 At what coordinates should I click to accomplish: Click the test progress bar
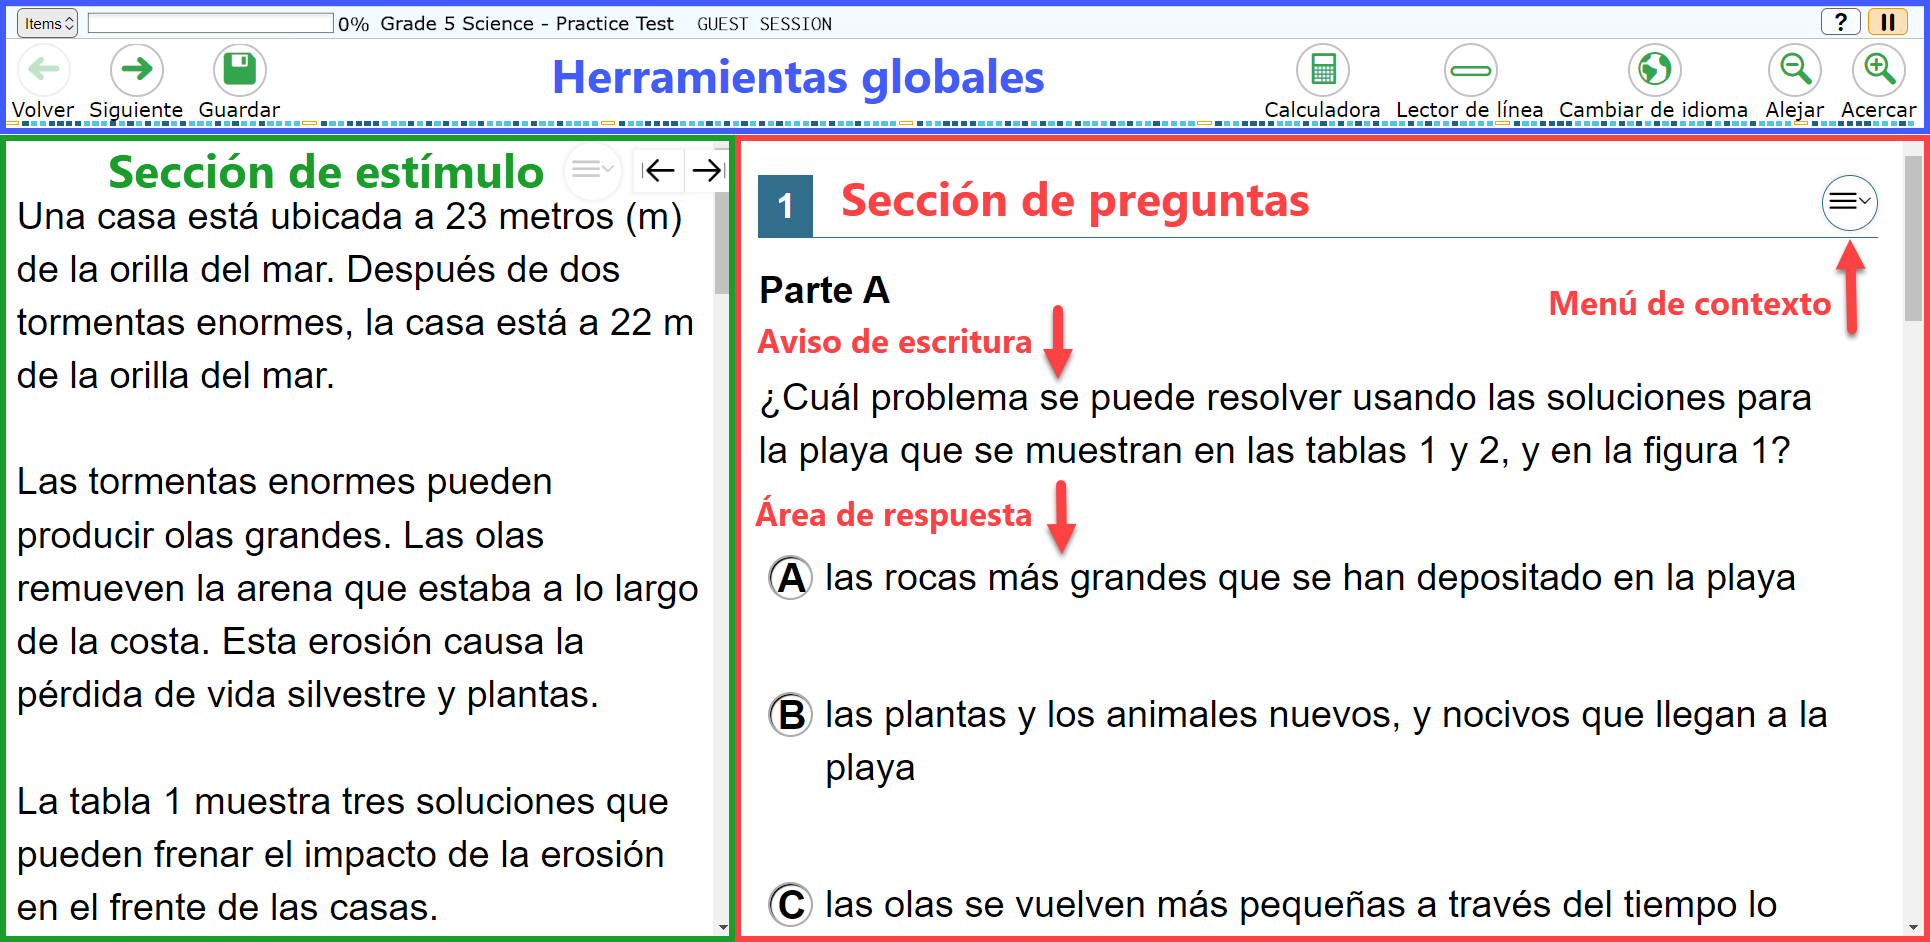(x=211, y=23)
